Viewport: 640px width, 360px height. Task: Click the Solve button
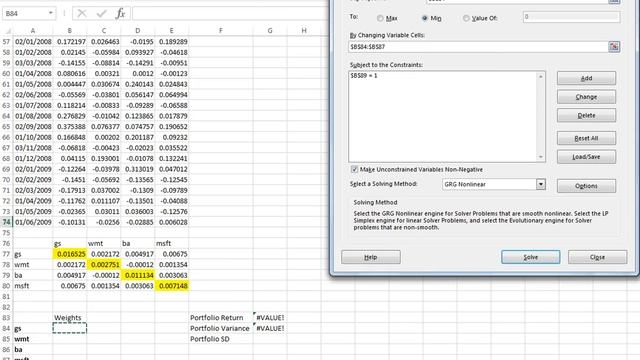click(x=531, y=257)
